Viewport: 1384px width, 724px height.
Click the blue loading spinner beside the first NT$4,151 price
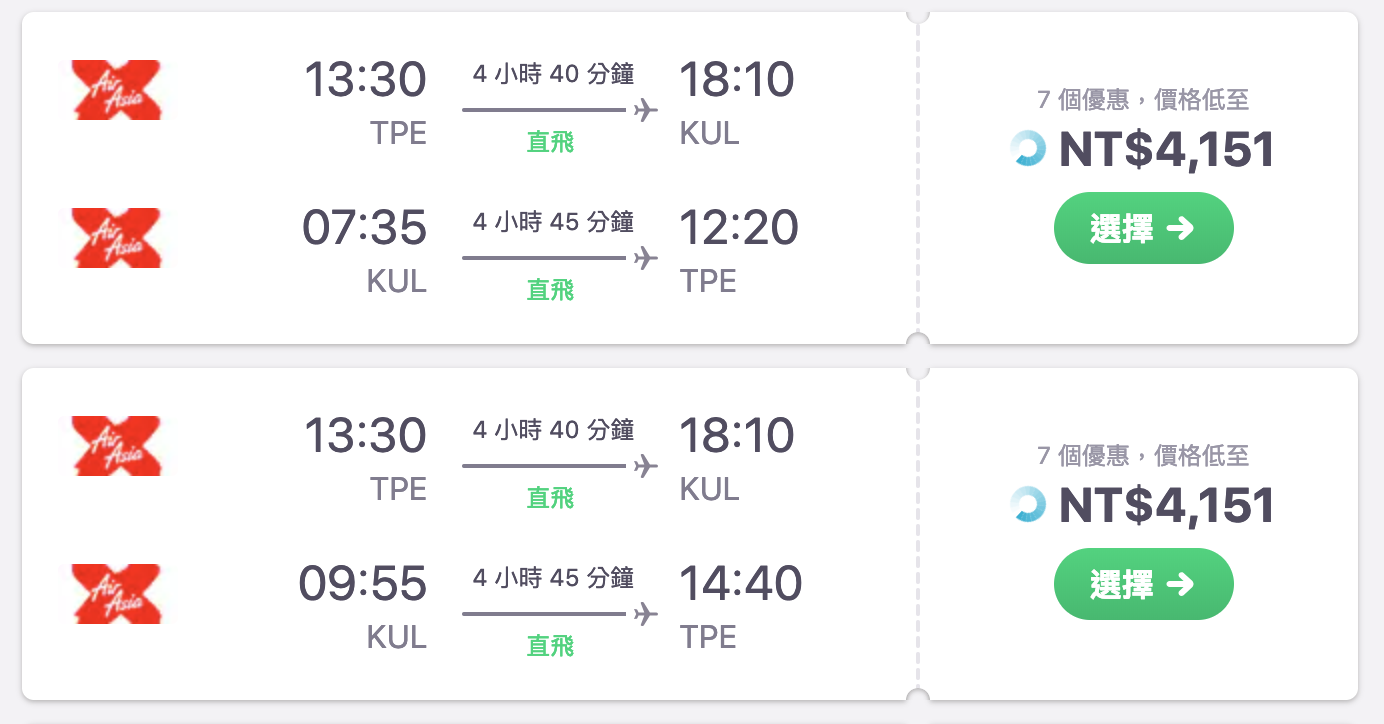(x=1028, y=149)
